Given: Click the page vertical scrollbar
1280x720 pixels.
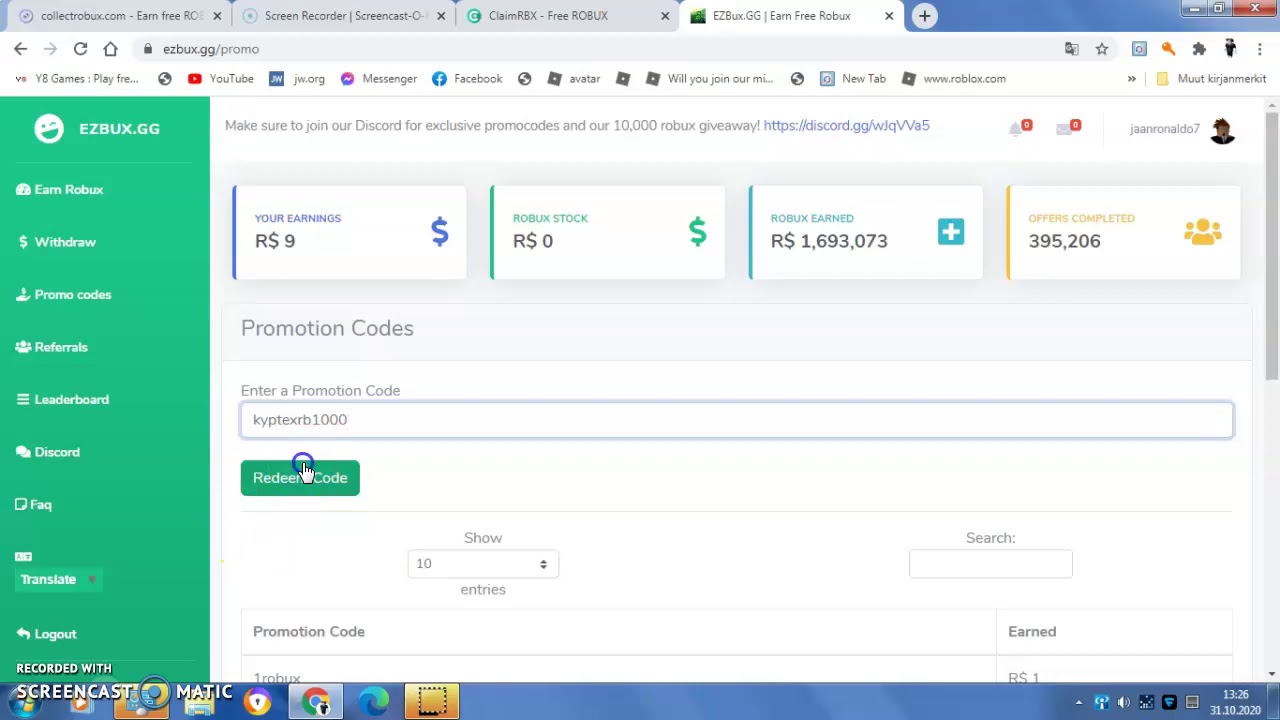Looking at the screenshot, I should click(x=1272, y=245).
